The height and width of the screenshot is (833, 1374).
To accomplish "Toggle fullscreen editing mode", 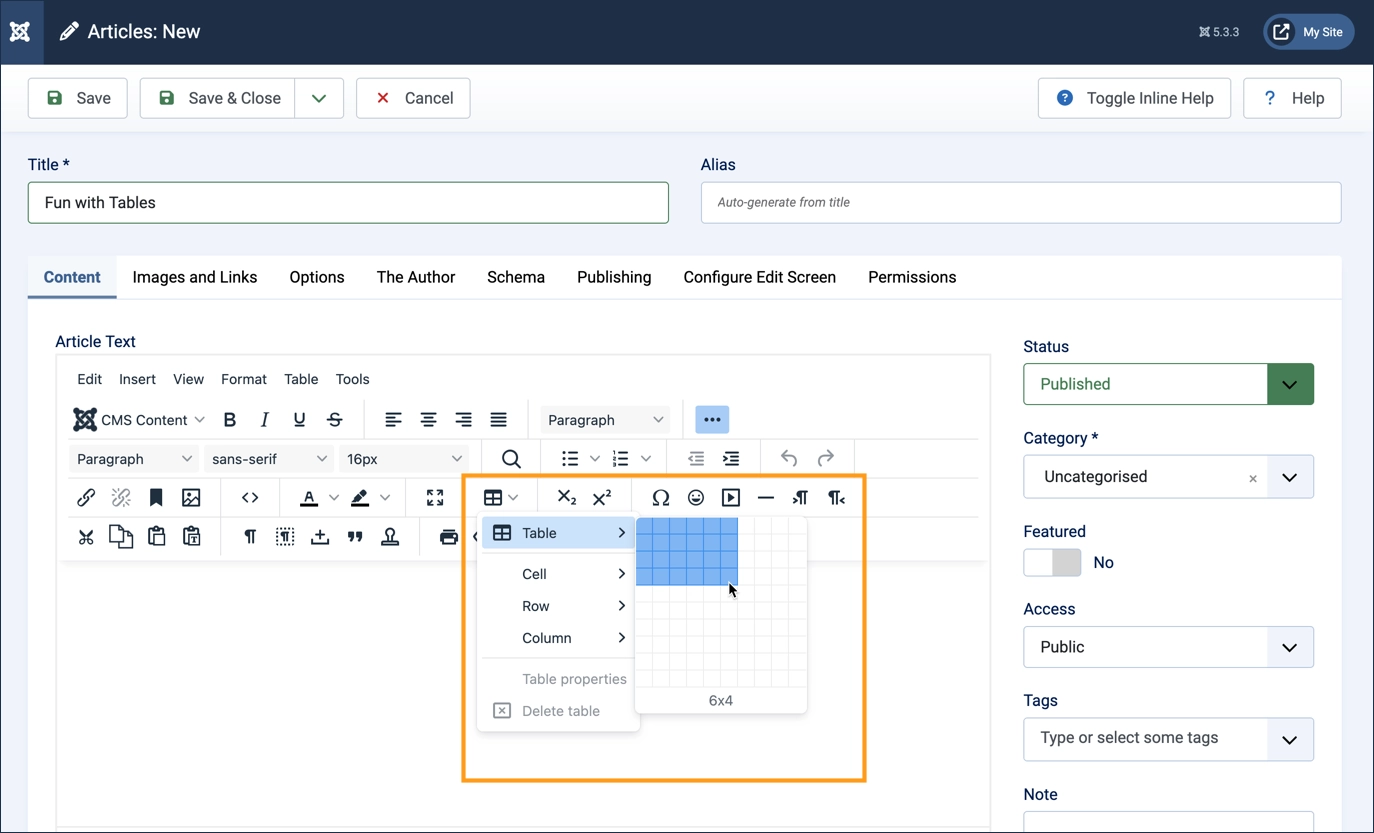I will [435, 497].
